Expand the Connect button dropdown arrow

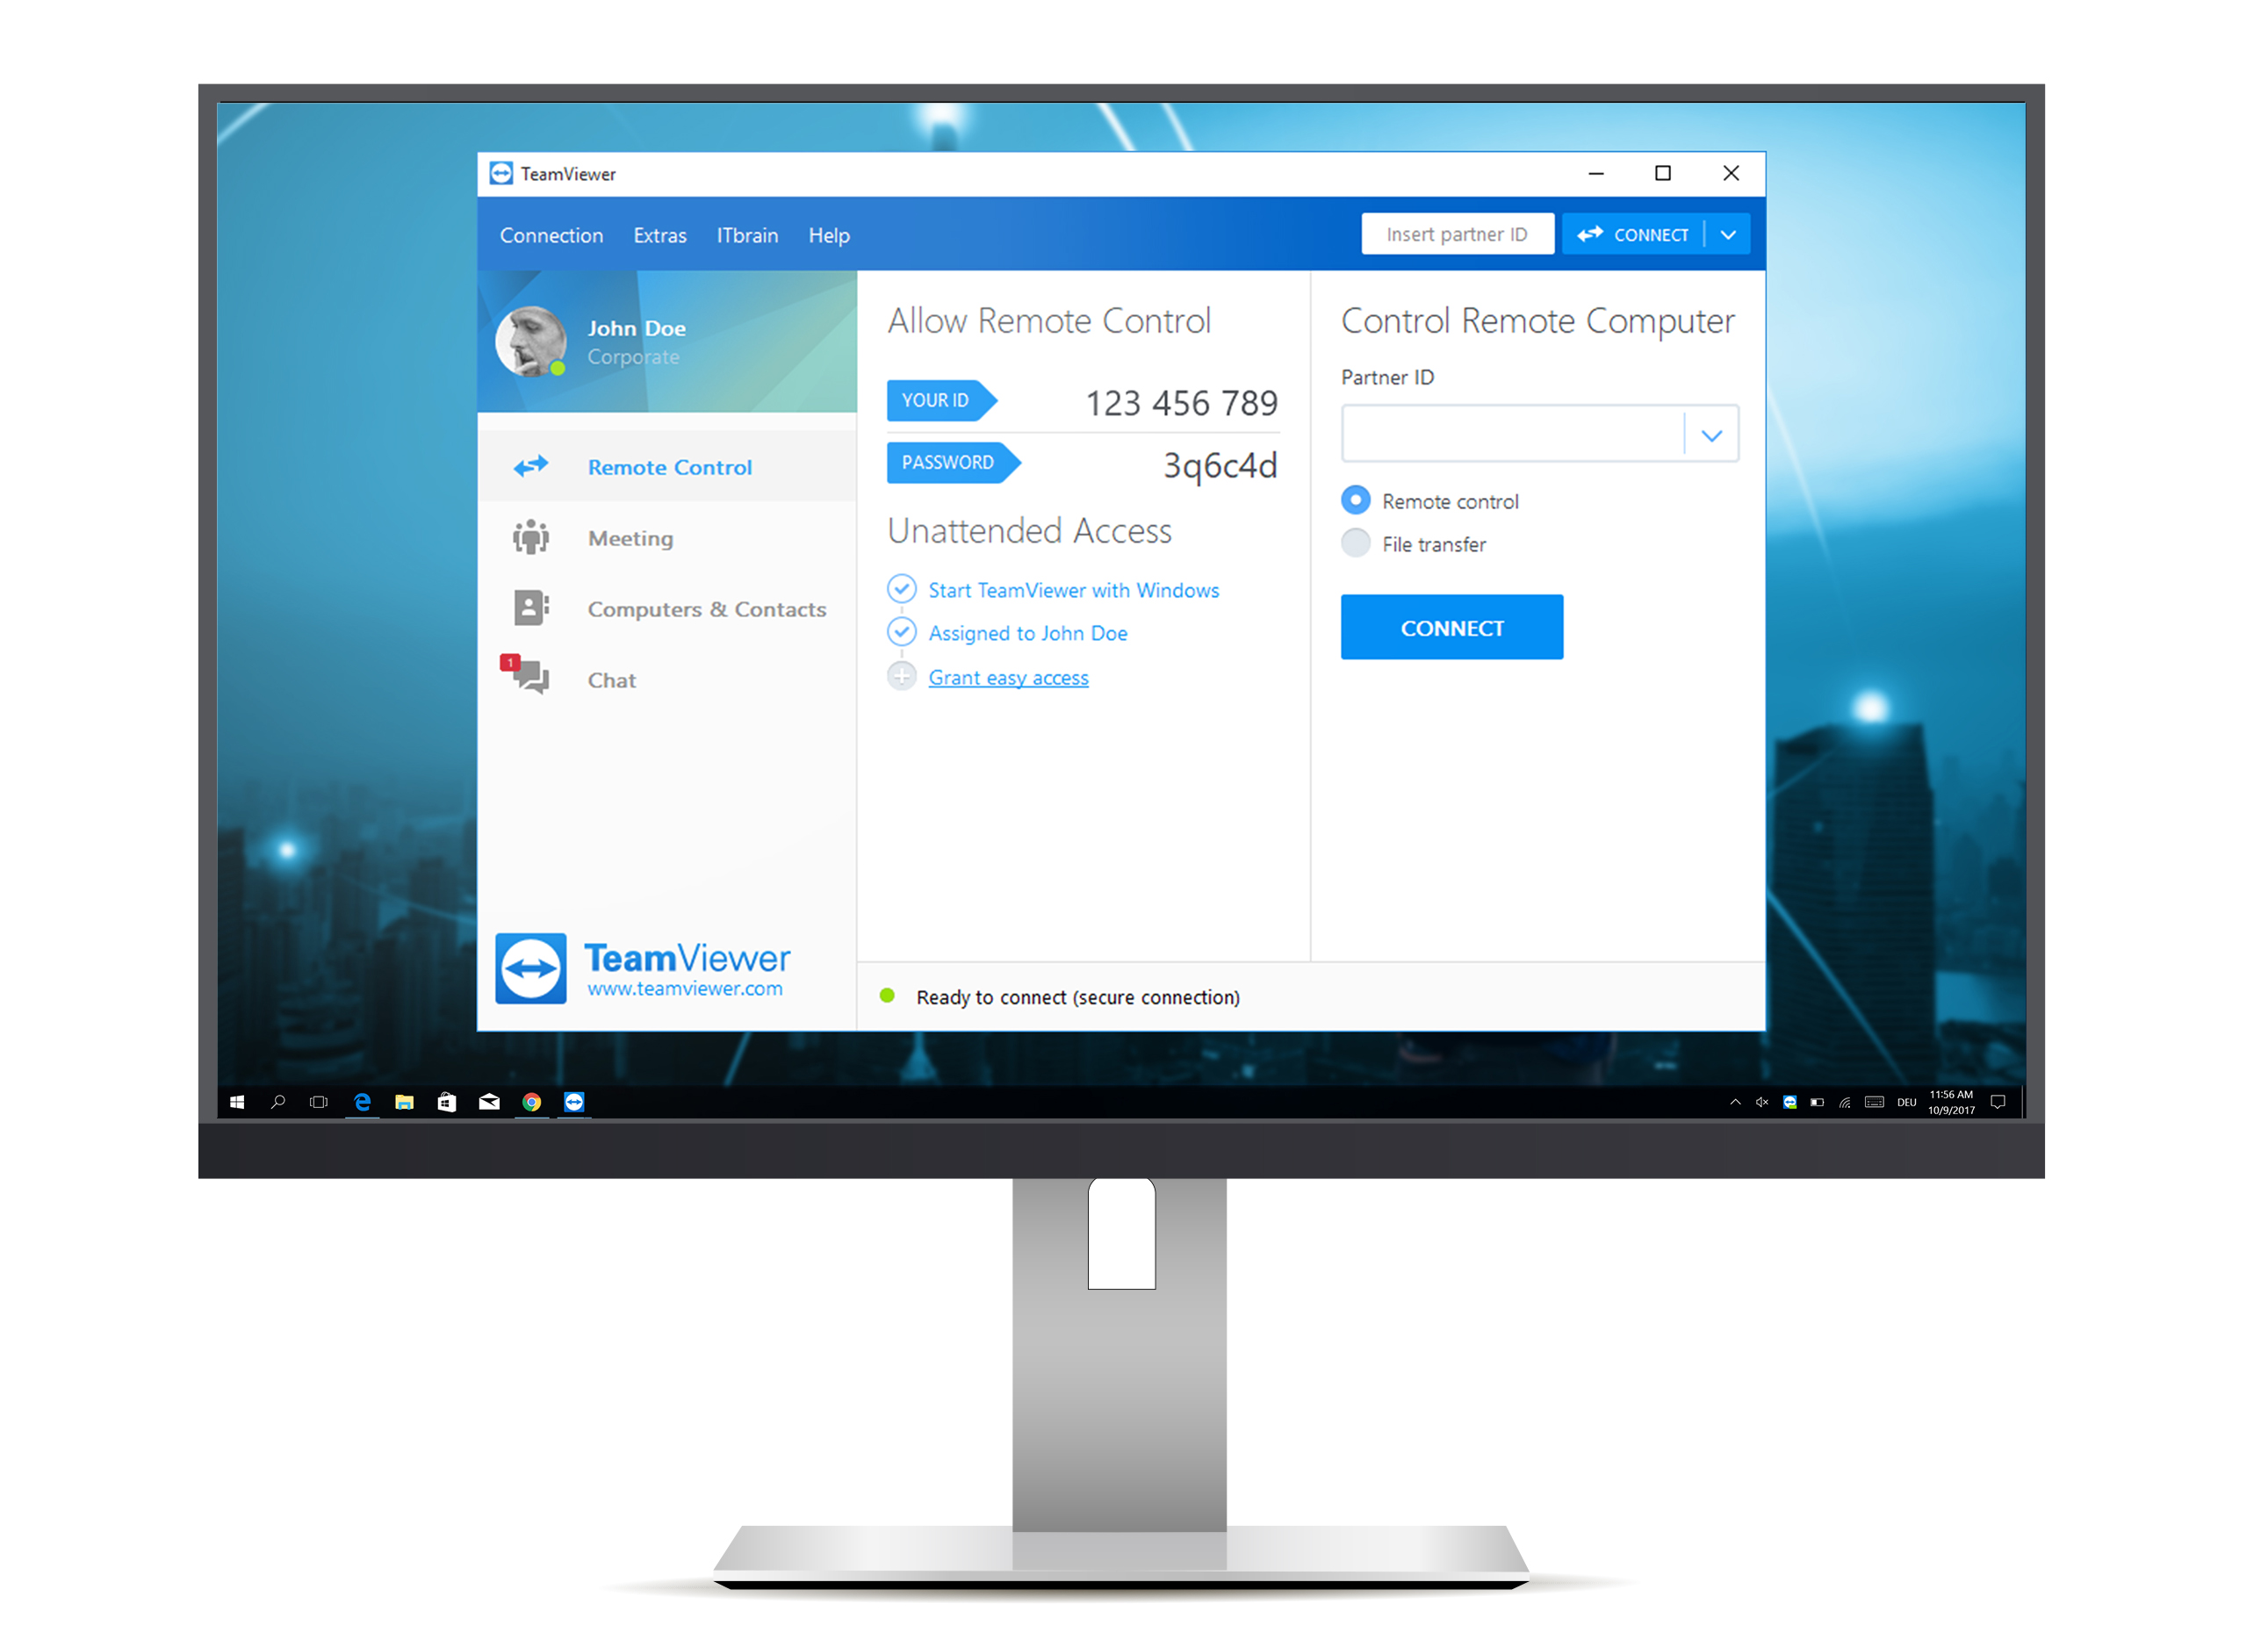[1734, 234]
